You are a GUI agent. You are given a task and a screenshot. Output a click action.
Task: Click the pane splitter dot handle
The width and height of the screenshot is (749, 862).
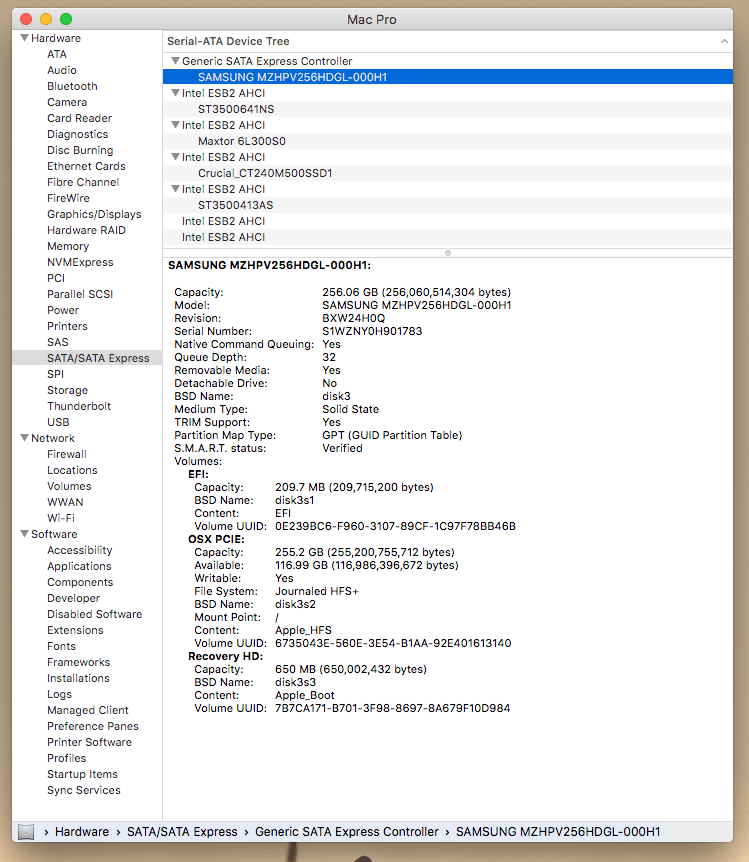448,253
